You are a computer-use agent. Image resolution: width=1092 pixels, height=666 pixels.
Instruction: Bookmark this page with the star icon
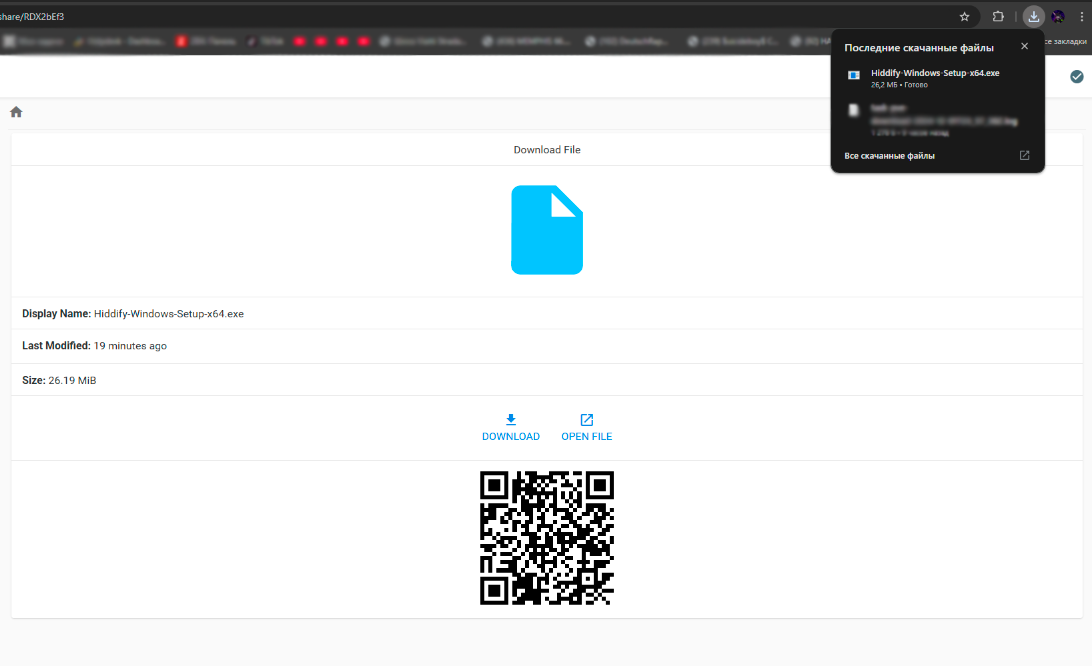point(965,17)
